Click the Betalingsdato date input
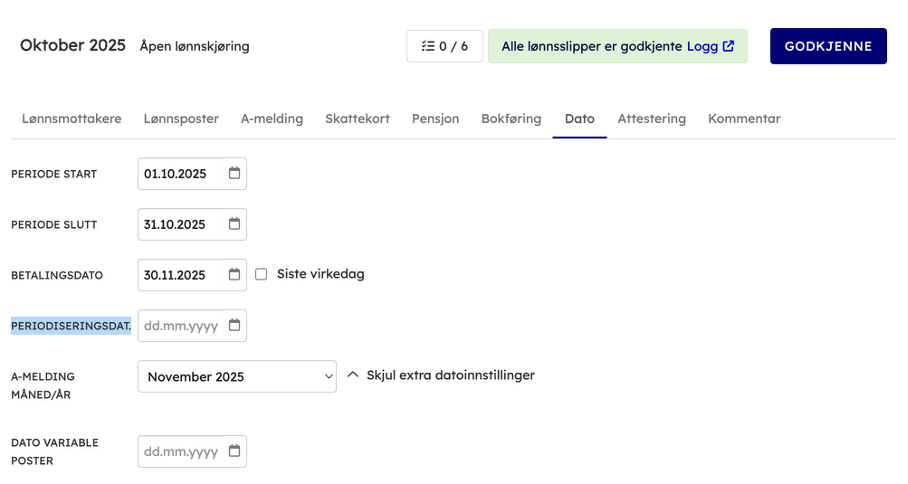908x484 pixels. point(182,274)
